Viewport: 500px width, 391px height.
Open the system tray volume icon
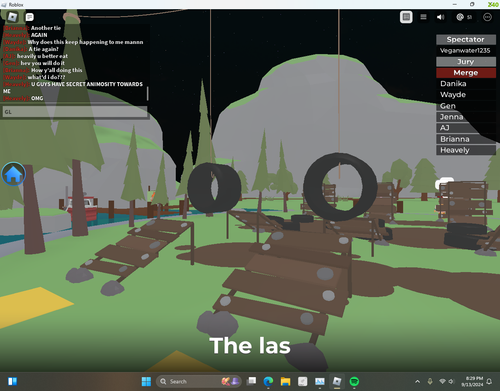[x=451, y=381]
